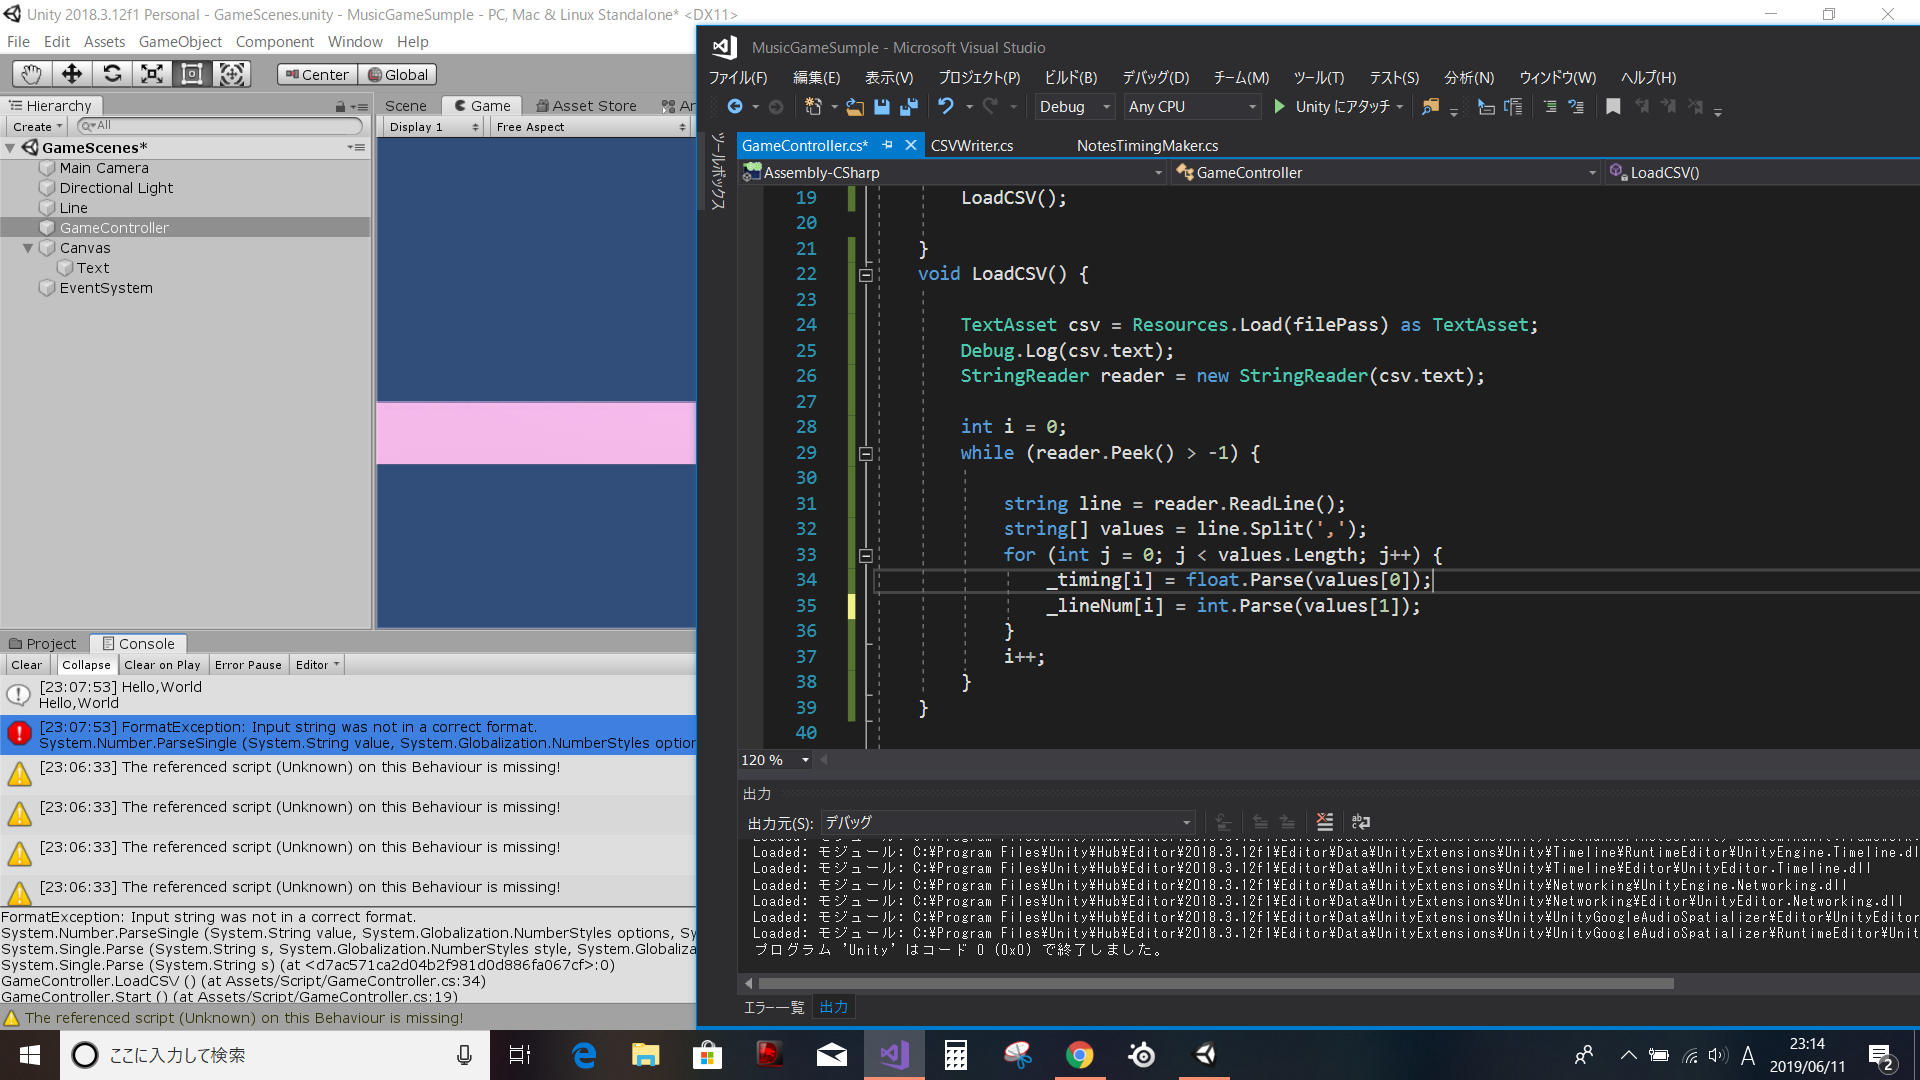The image size is (1920, 1080).
Task: Select the Move tool in Unity toolbar
Action: 72,74
